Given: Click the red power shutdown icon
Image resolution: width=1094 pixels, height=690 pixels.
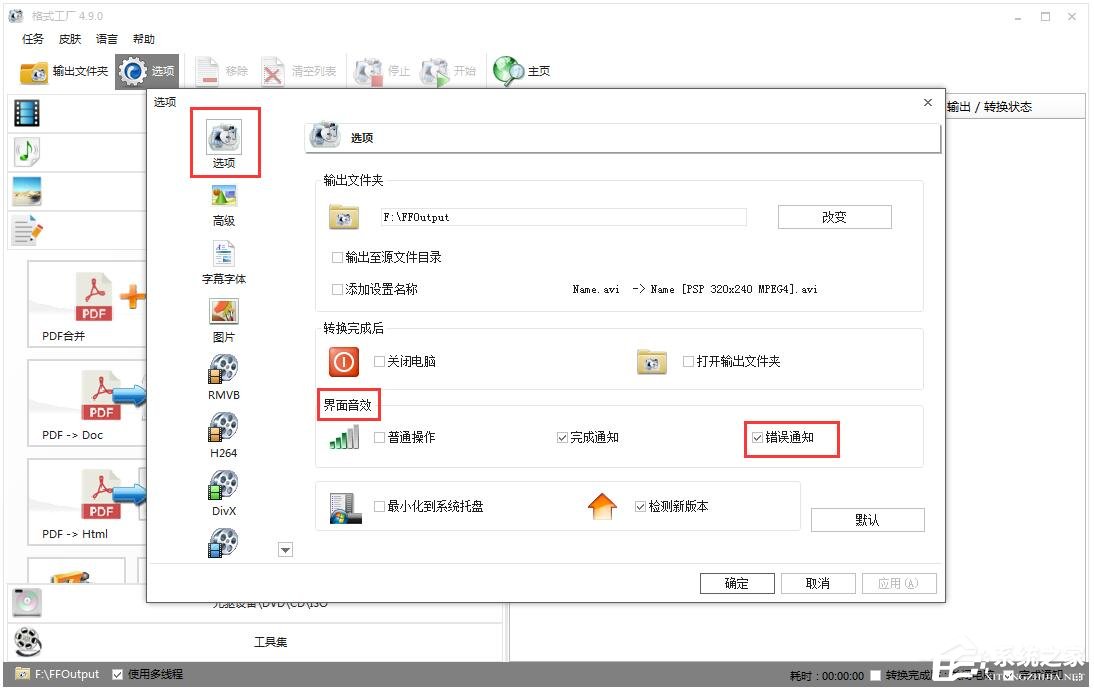Looking at the screenshot, I should (344, 361).
